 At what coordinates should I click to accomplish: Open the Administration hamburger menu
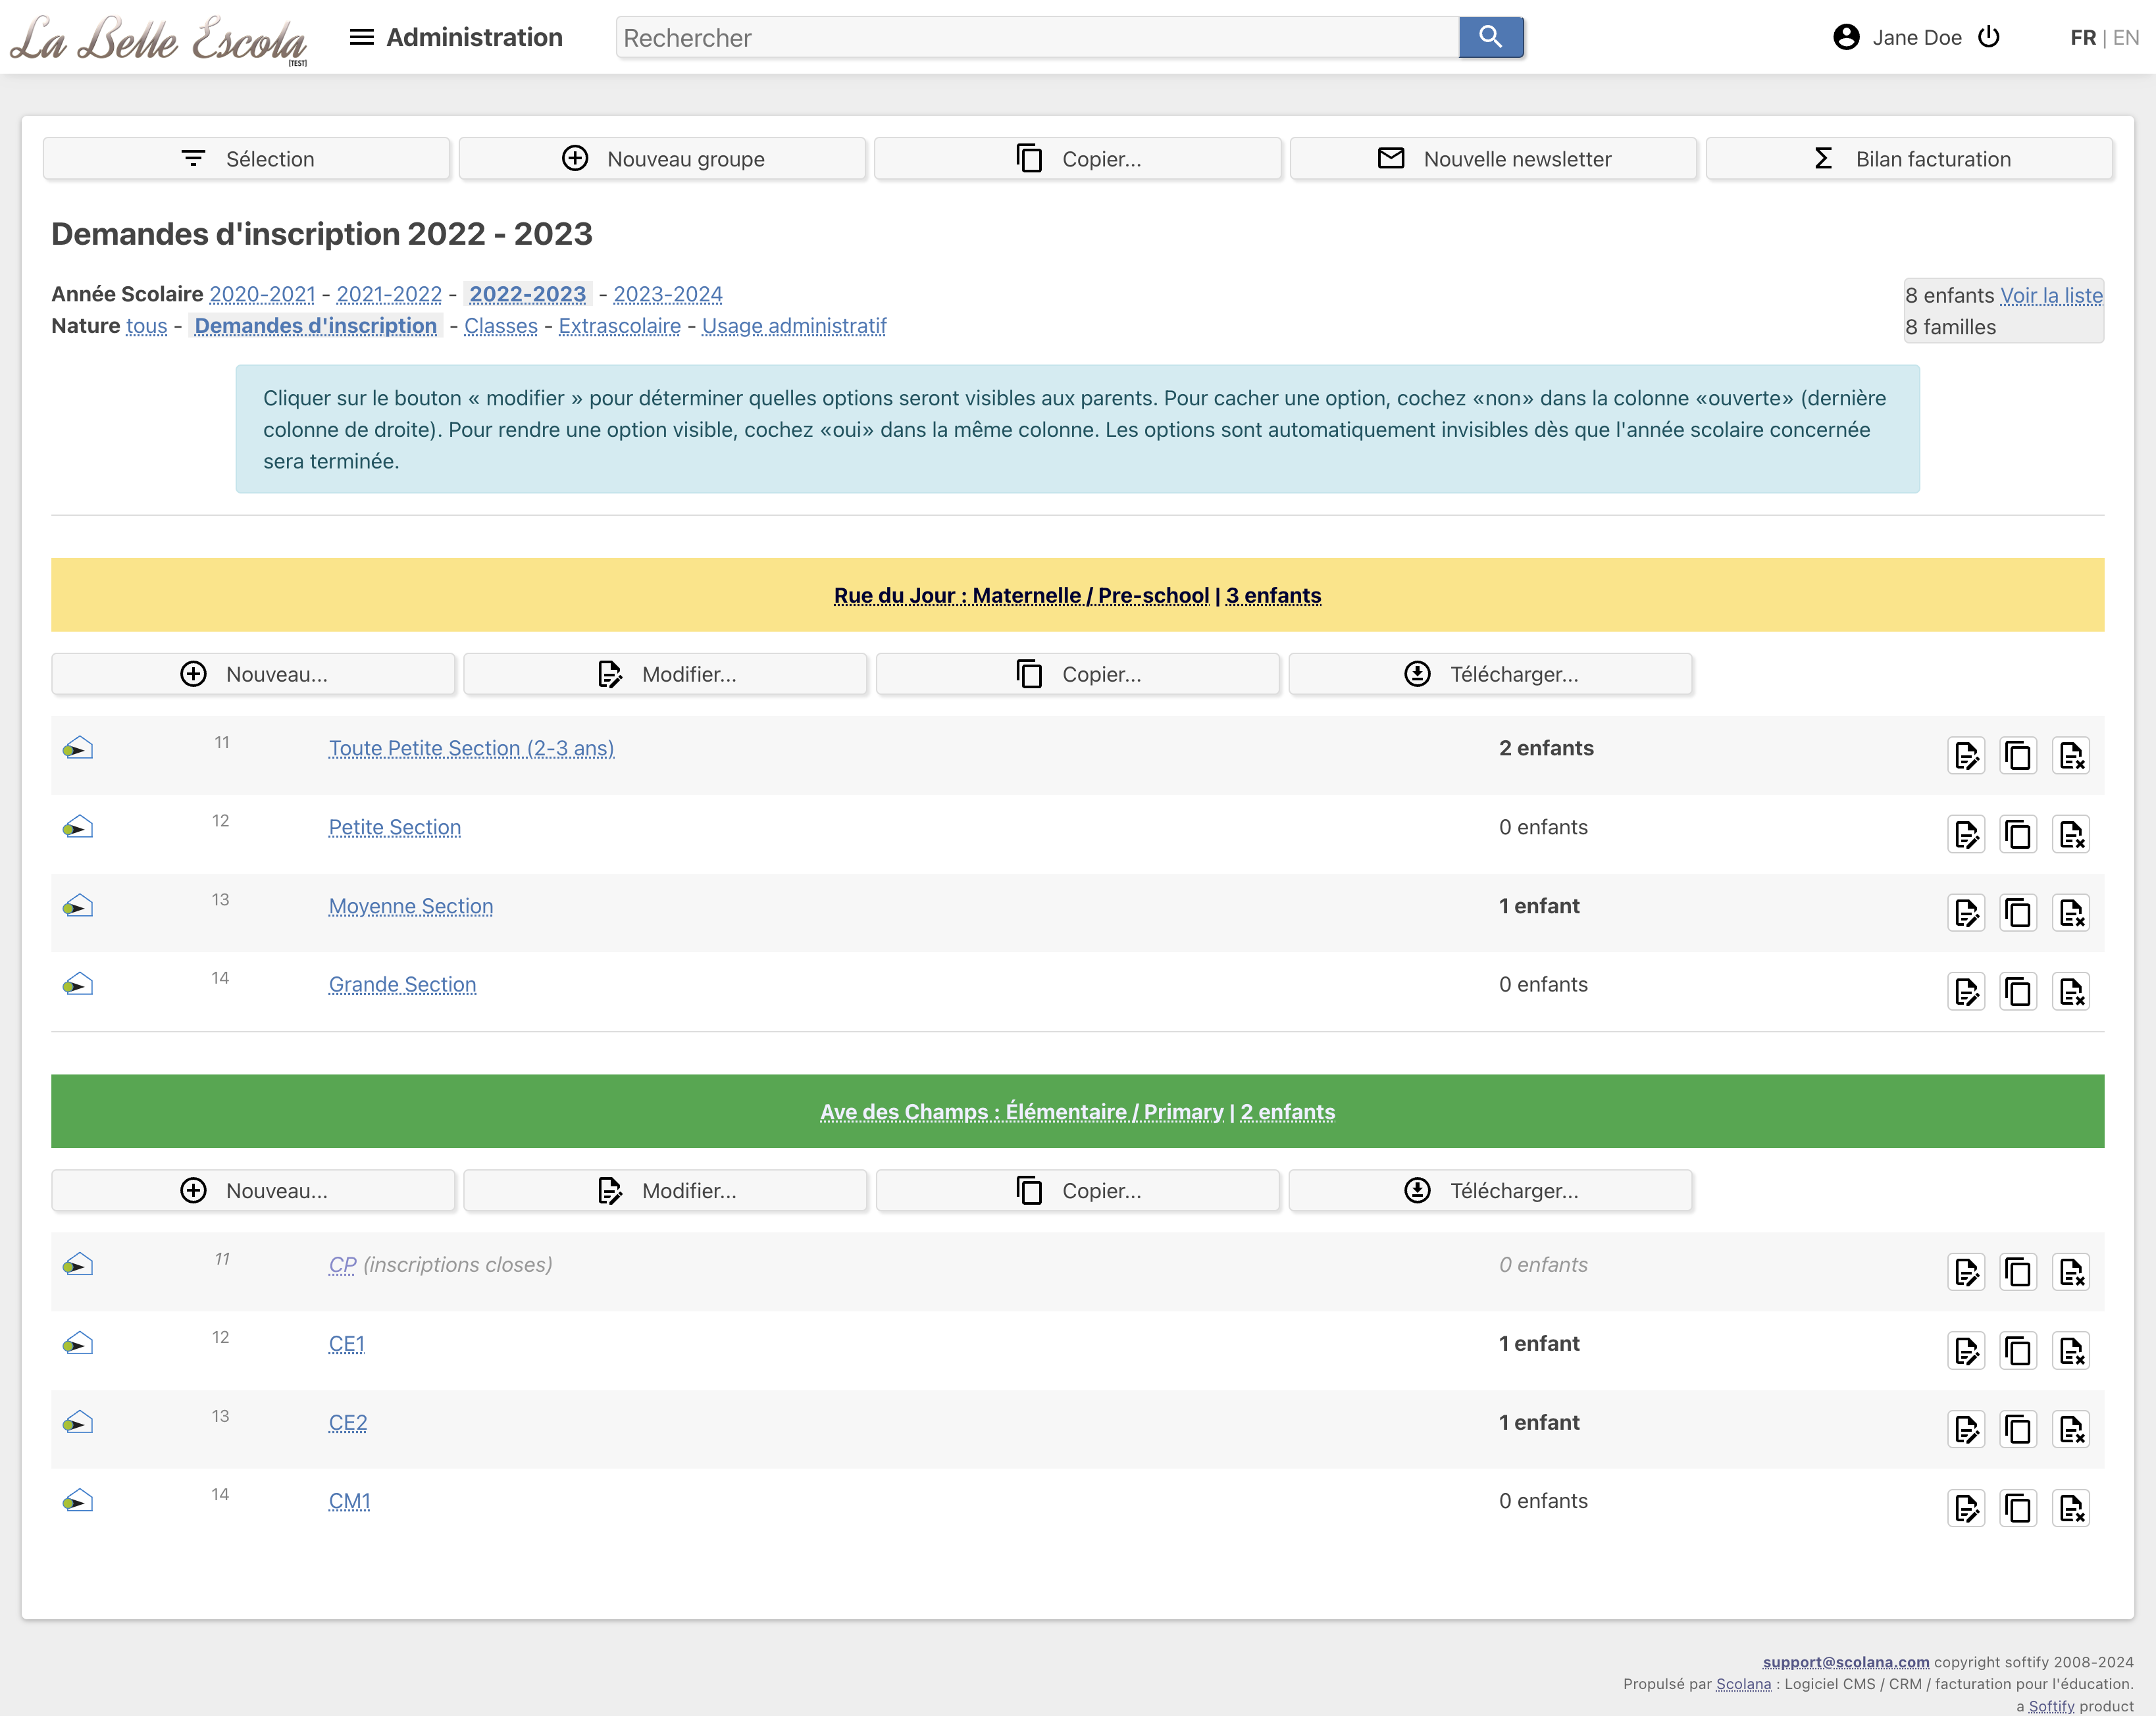(x=361, y=37)
